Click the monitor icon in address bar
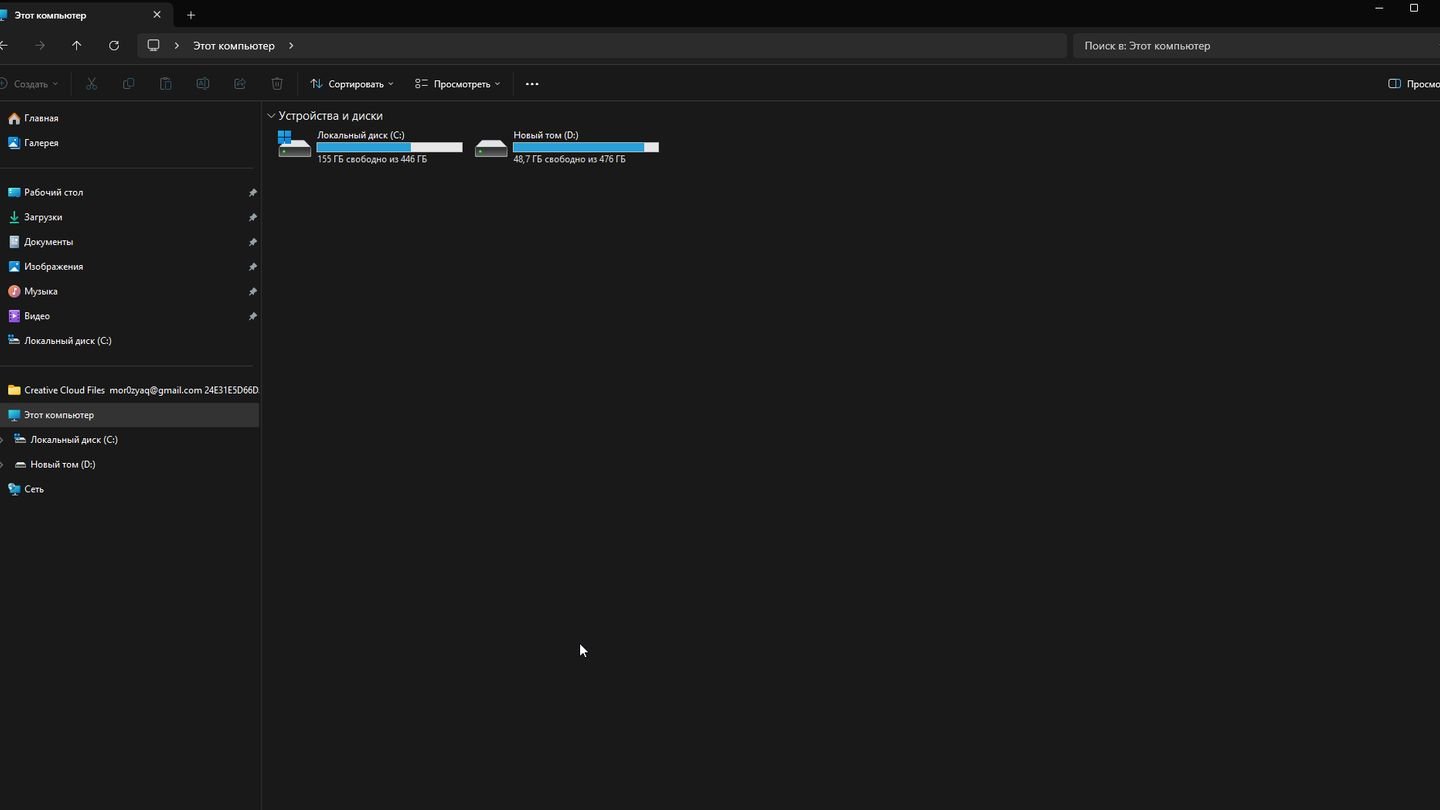 tap(153, 46)
